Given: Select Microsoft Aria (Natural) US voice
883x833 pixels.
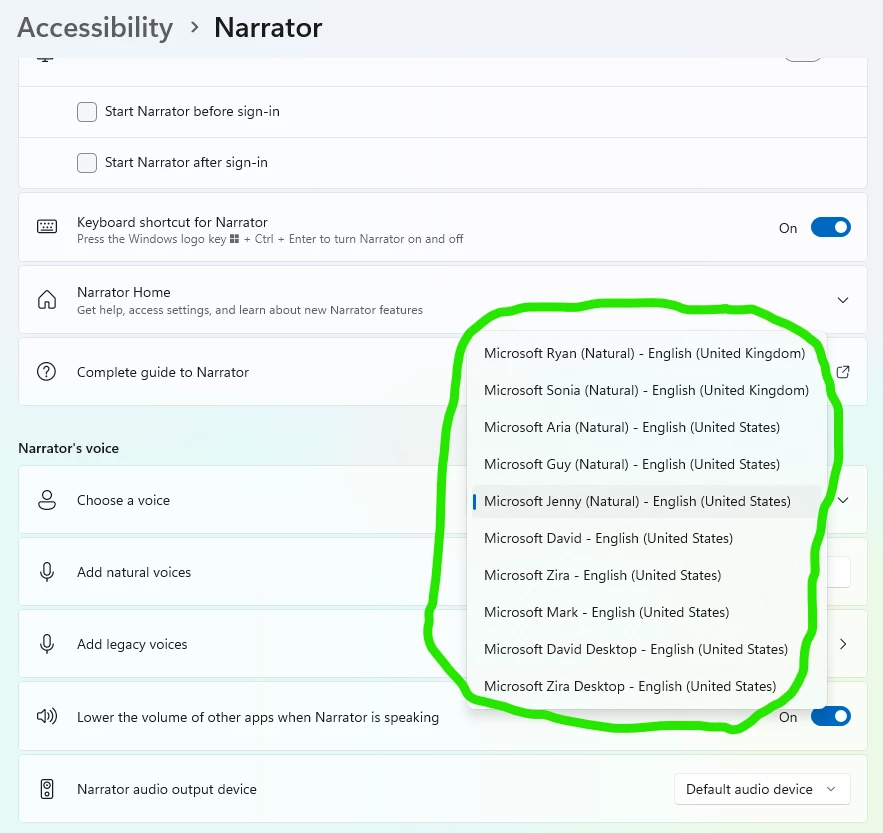Looking at the screenshot, I should point(646,427).
